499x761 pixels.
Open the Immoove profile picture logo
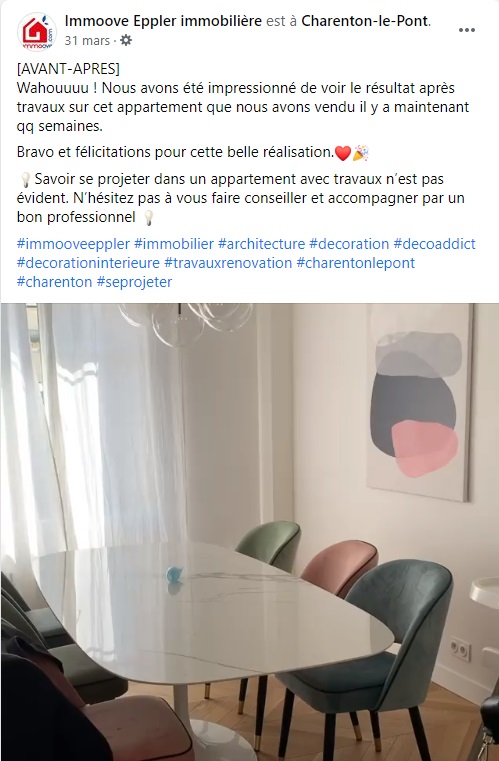click(37, 32)
